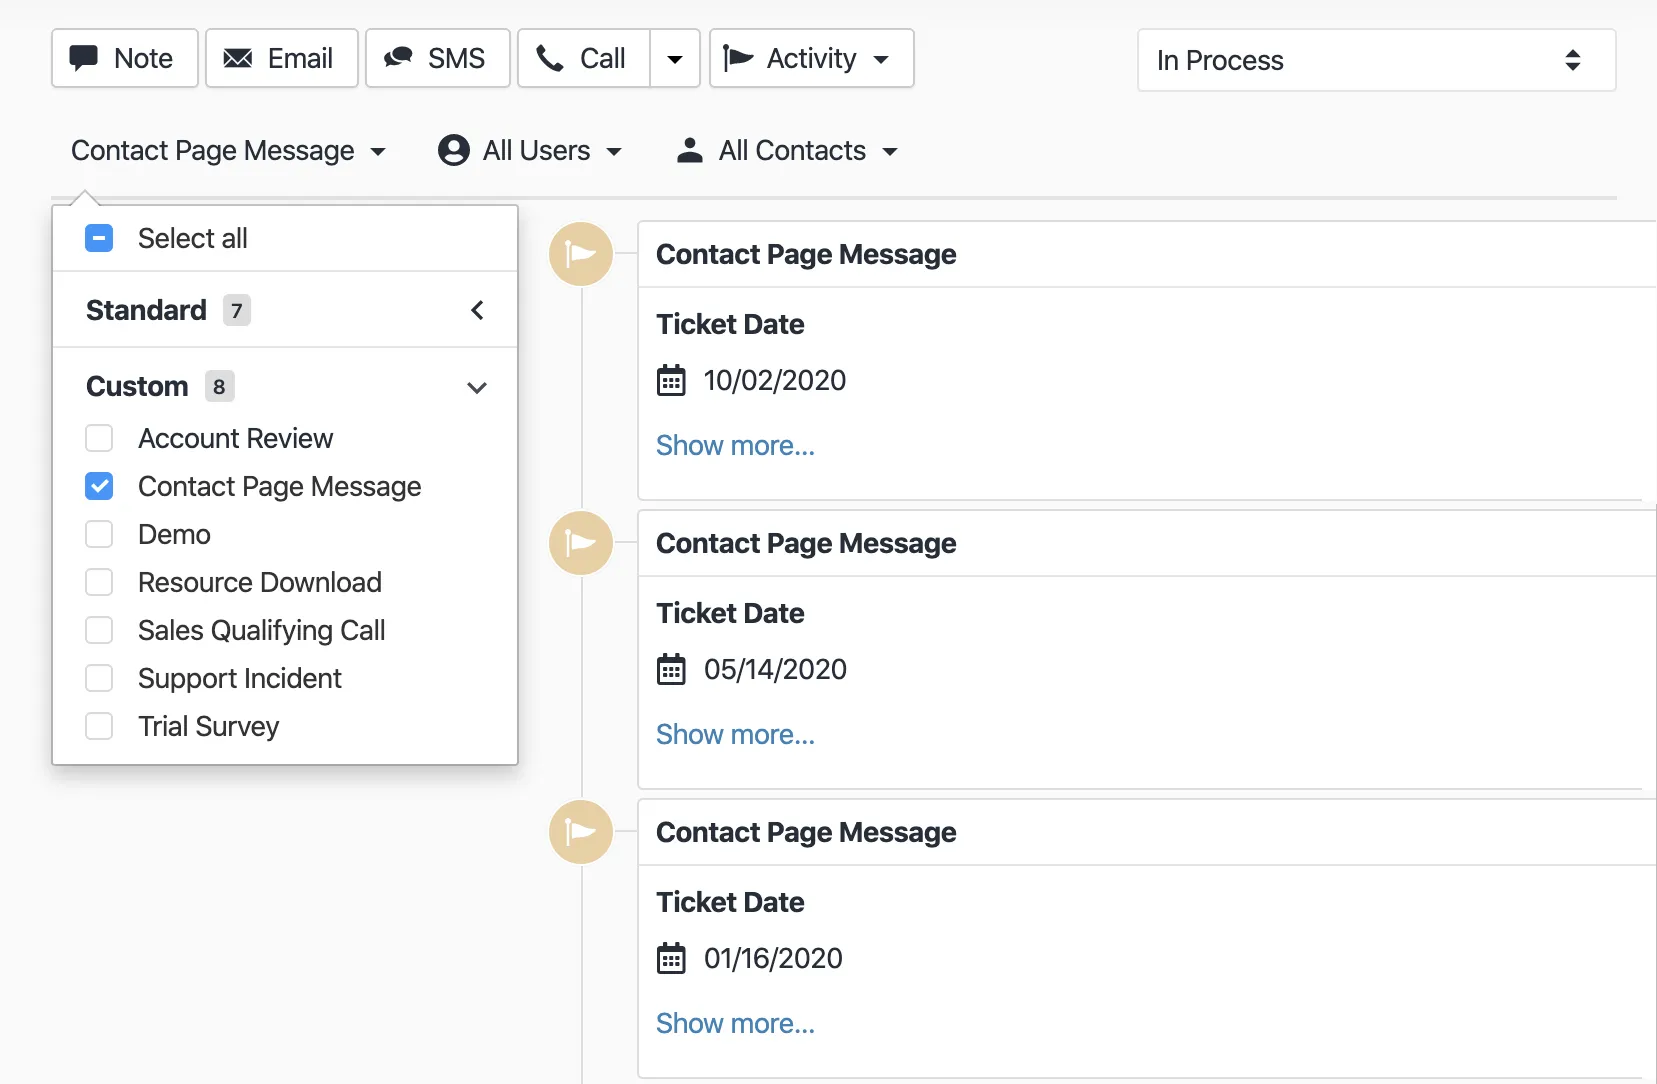Click the SMS button
This screenshot has height=1084, width=1657.
(438, 58)
